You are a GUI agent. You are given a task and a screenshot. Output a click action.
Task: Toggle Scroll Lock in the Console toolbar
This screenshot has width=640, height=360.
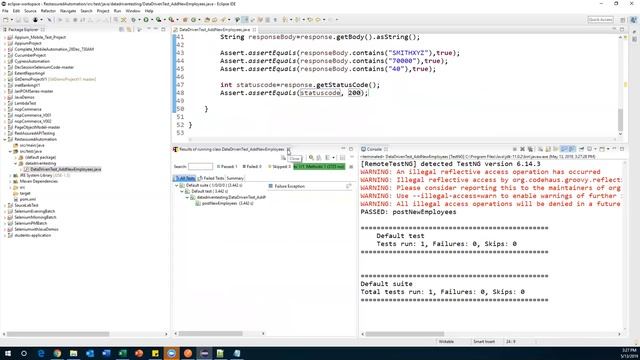pos(548,149)
